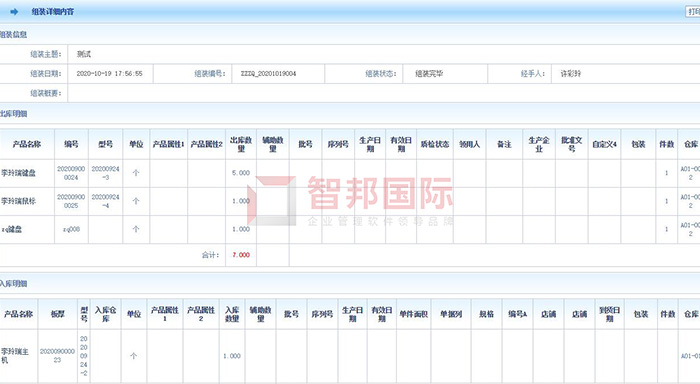The width and height of the screenshot is (700, 384).
Task: Click the outbound quantity 5.000
Action: click(241, 173)
